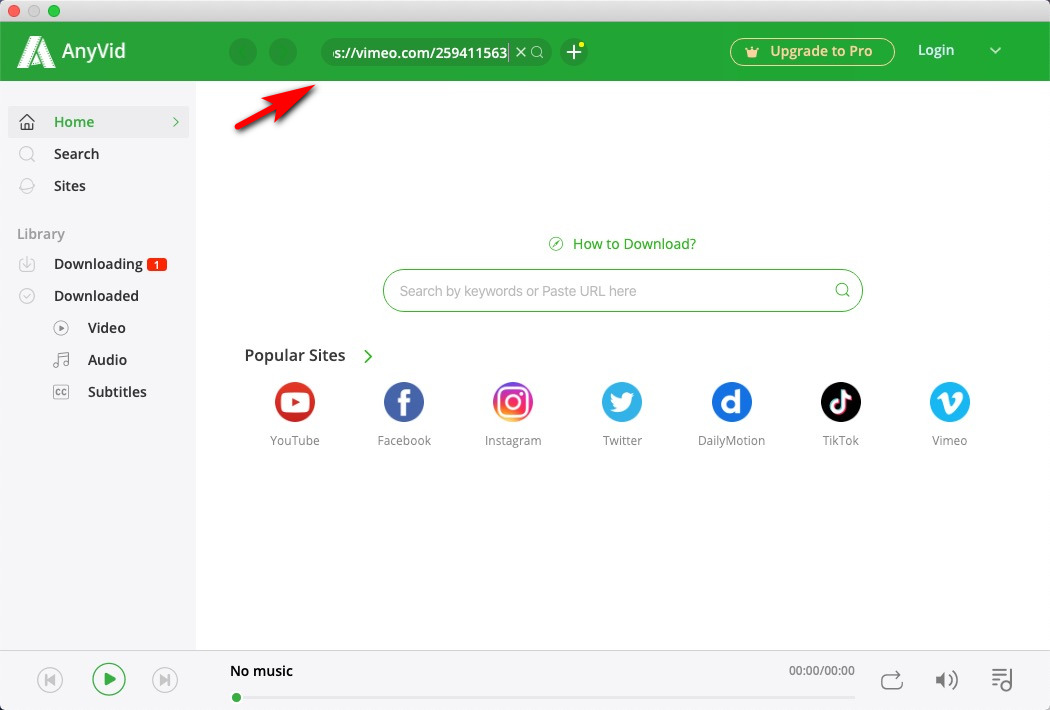Click the AnyVid logo in header
Image resolution: width=1050 pixels, height=710 pixels.
tap(72, 52)
